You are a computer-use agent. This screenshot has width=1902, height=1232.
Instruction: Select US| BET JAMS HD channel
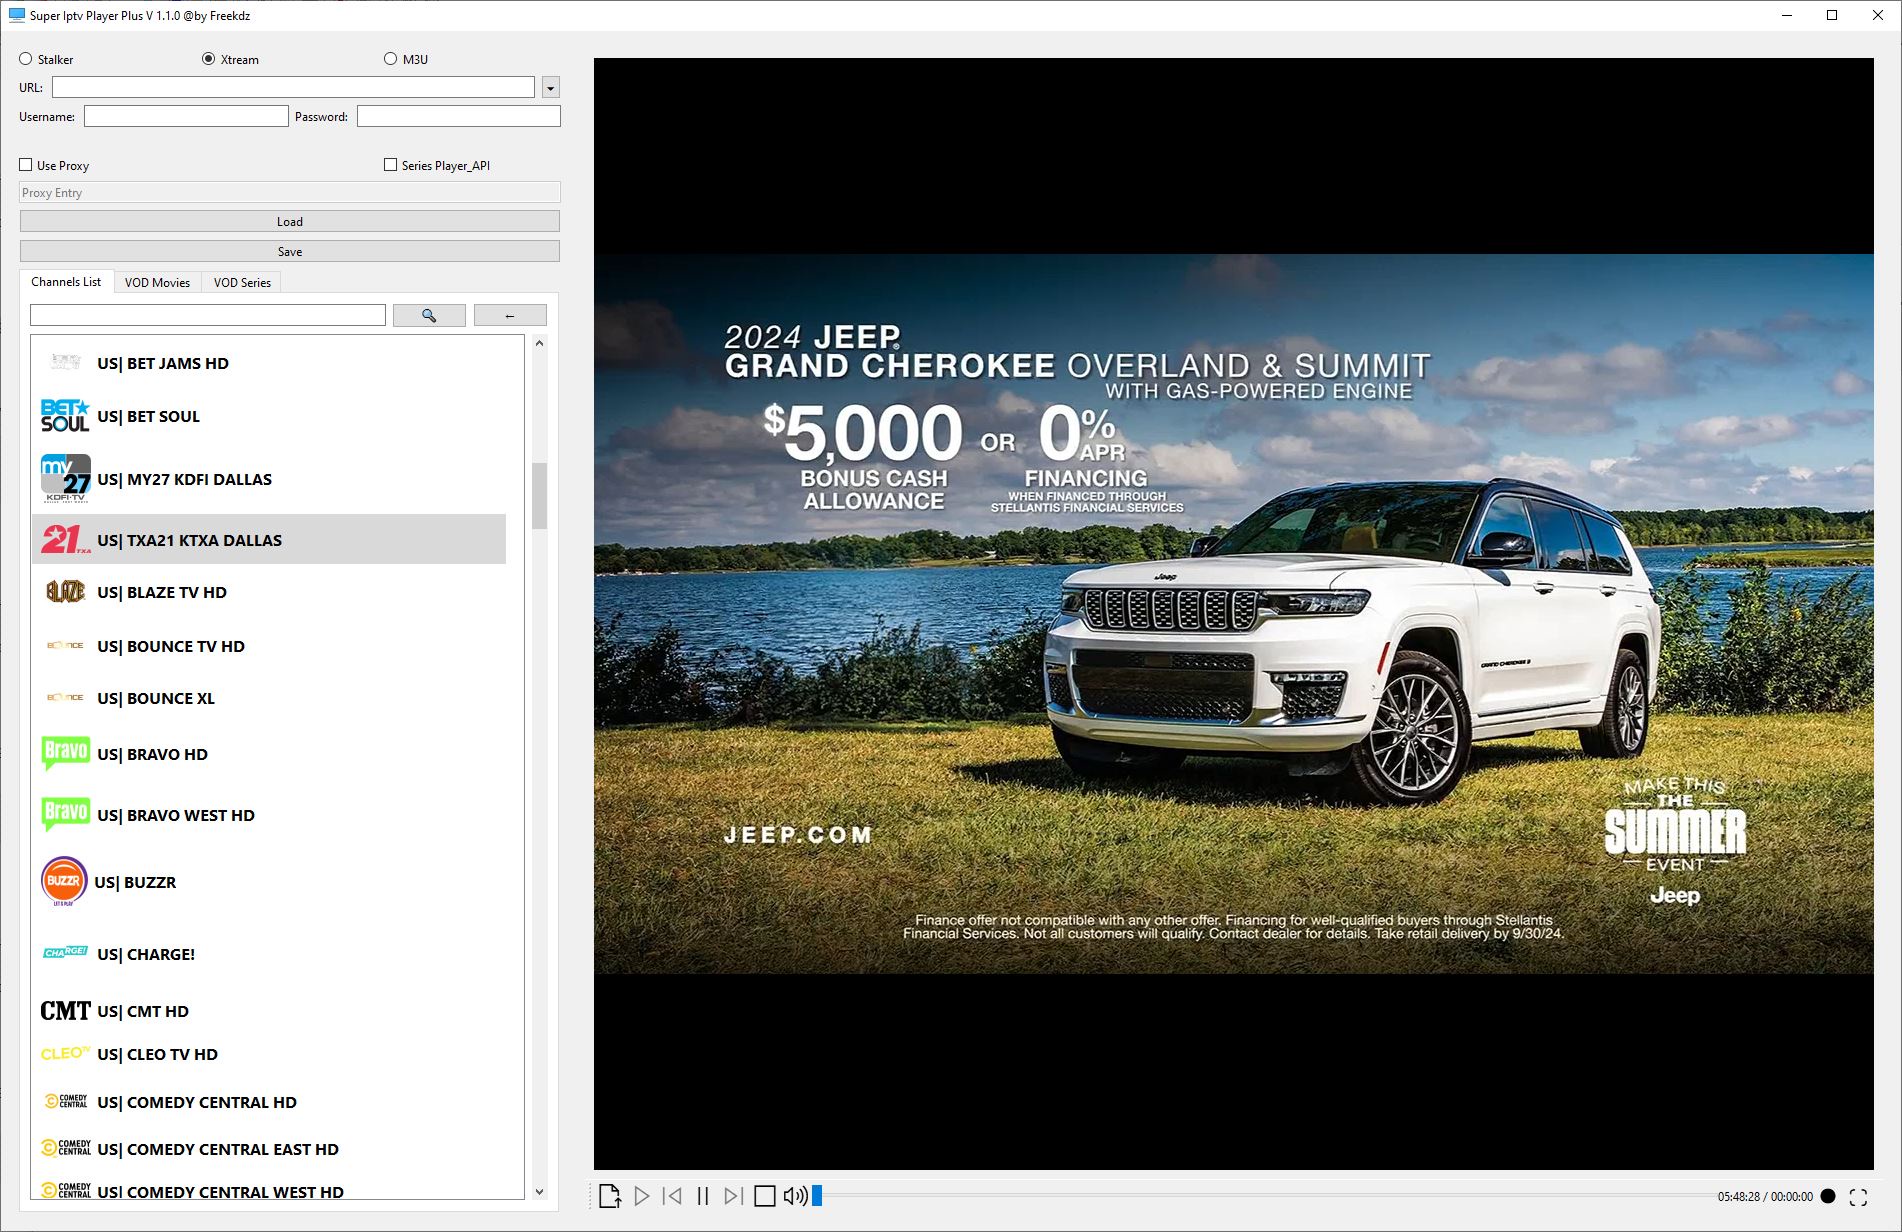coord(269,363)
